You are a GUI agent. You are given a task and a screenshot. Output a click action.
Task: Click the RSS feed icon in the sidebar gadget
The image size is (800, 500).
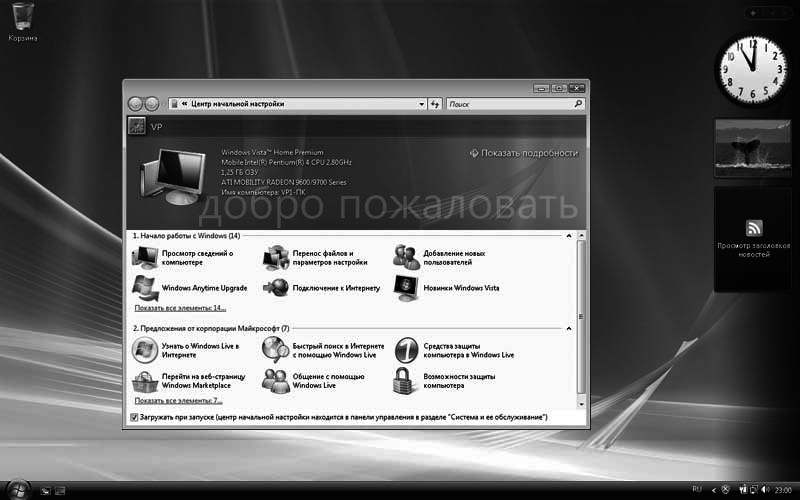pyautogui.click(x=754, y=228)
